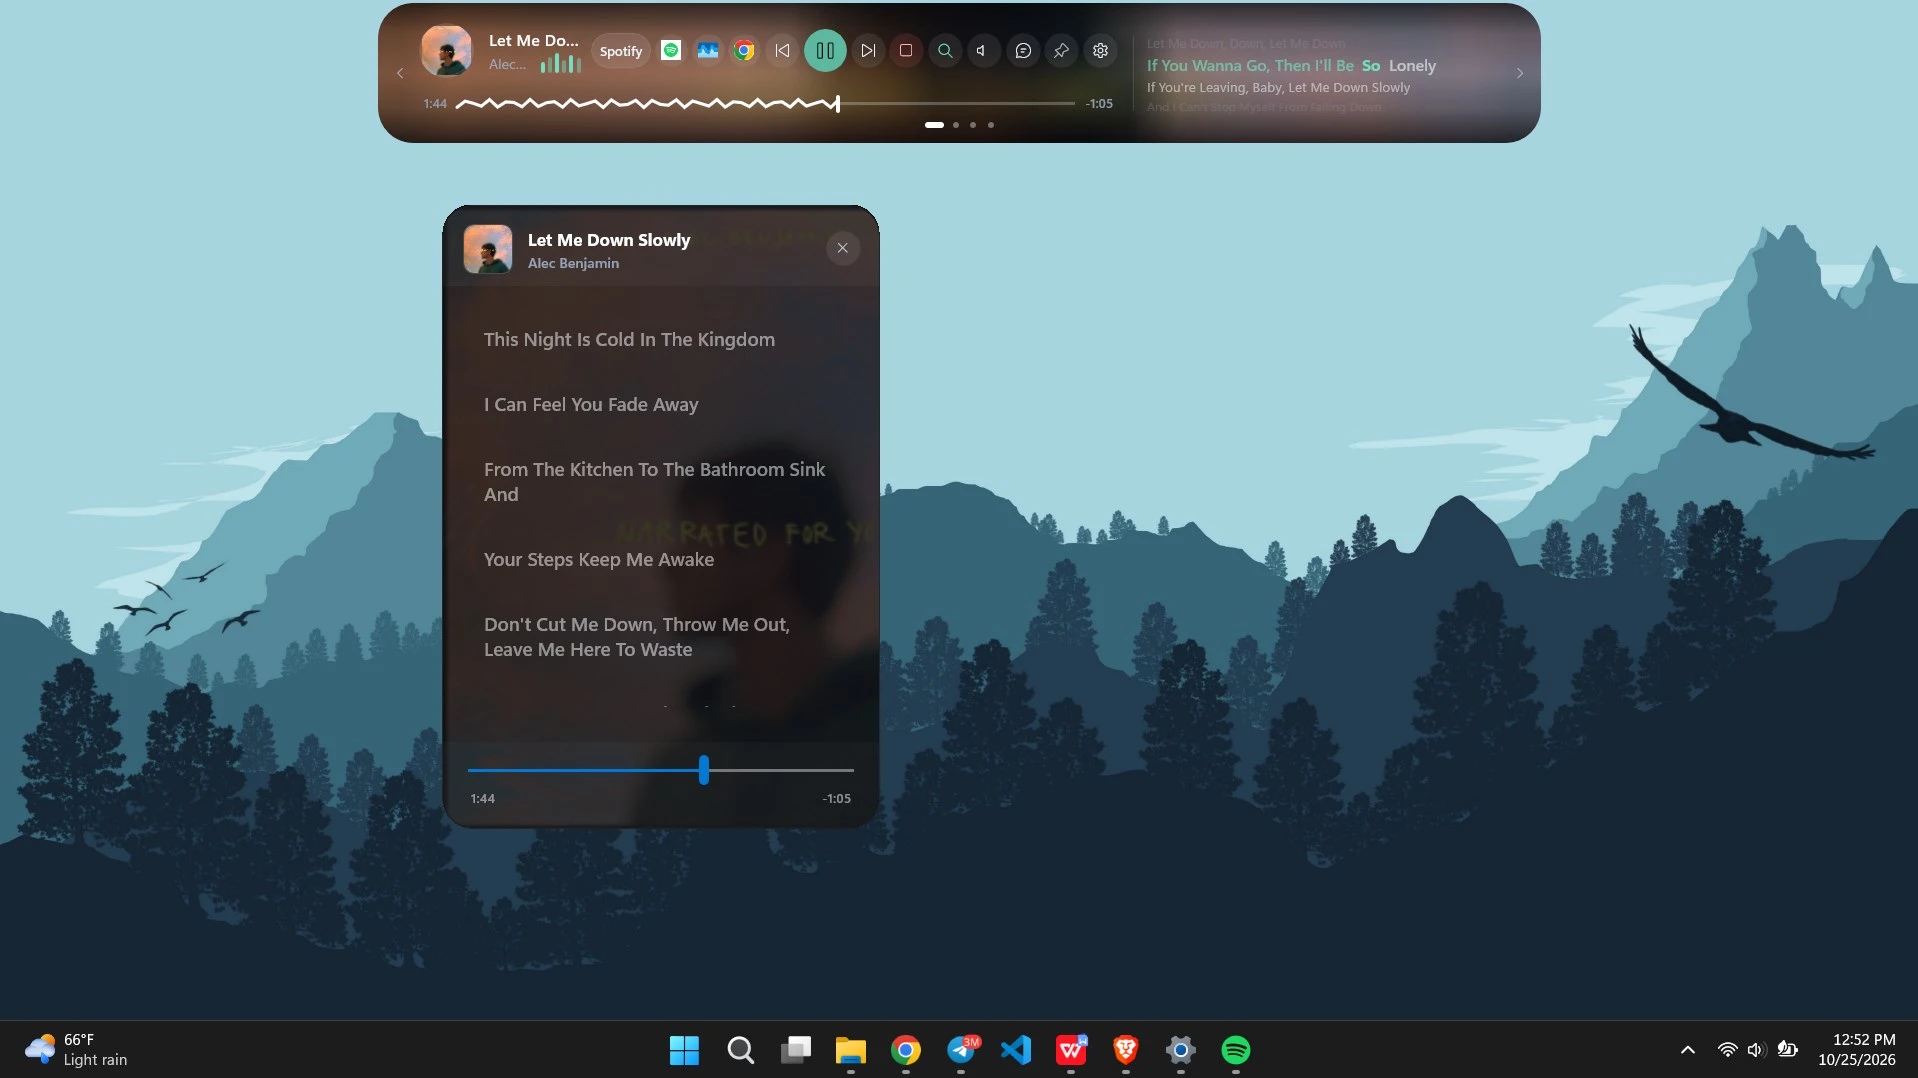Open Telegram from the taskbar
Viewport: 1918px width, 1078px height.
(x=961, y=1050)
